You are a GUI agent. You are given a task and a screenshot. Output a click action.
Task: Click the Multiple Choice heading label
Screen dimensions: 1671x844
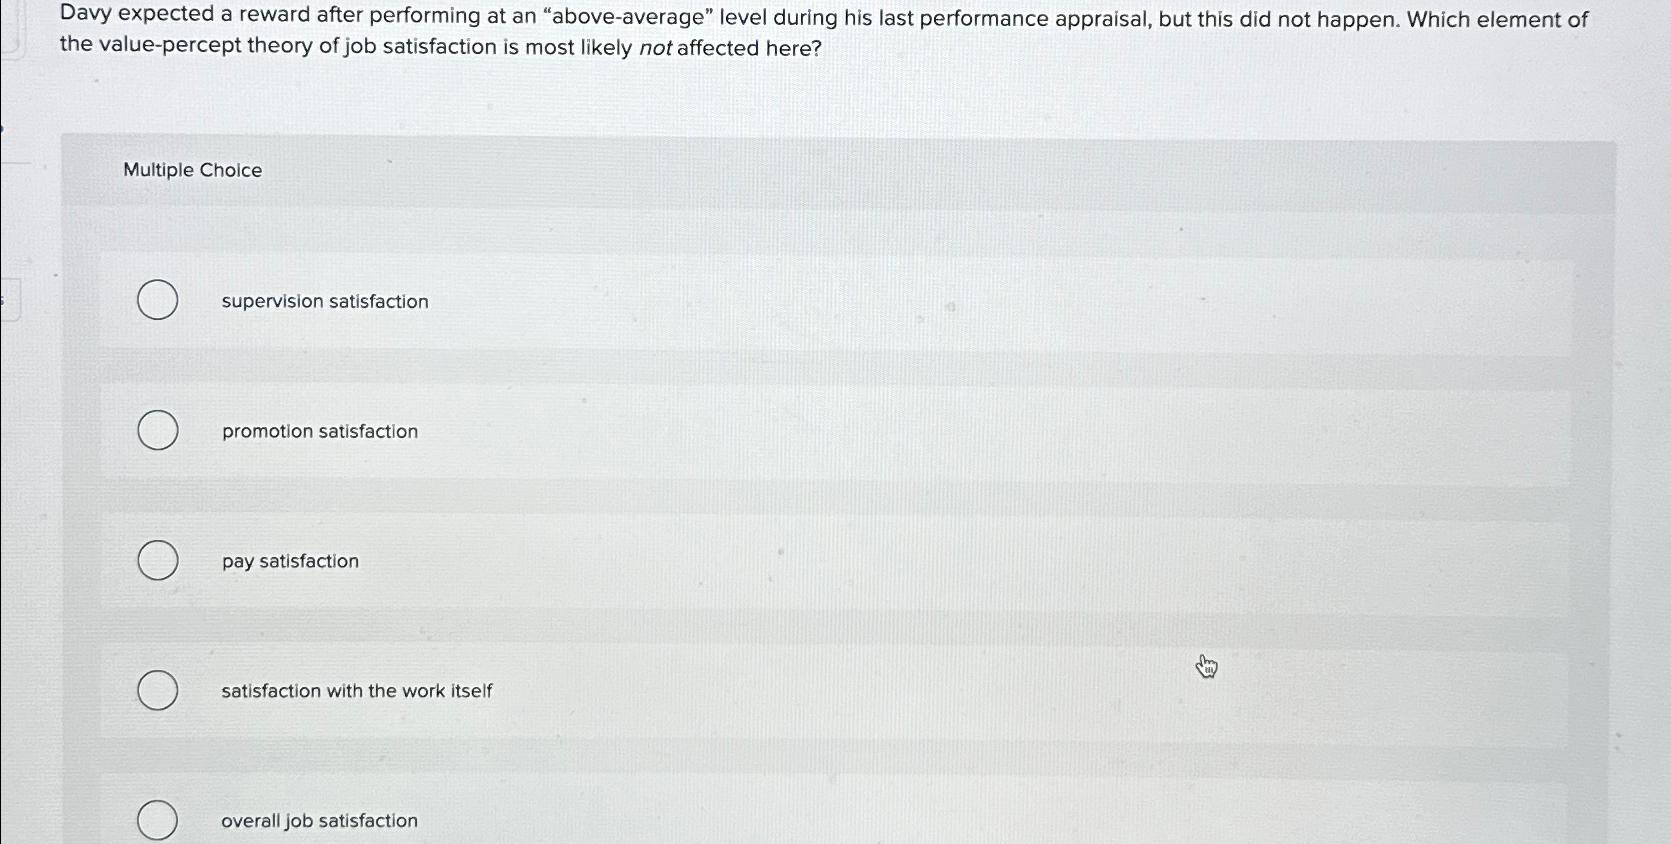(x=192, y=170)
